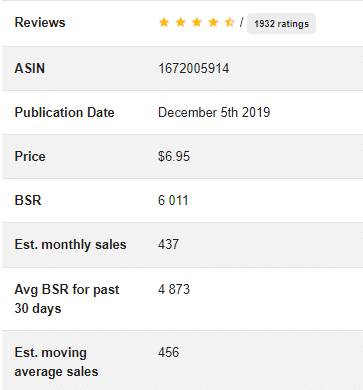Open the 1932 ratings badge
This screenshot has height=390, width=363.
pos(281,24)
